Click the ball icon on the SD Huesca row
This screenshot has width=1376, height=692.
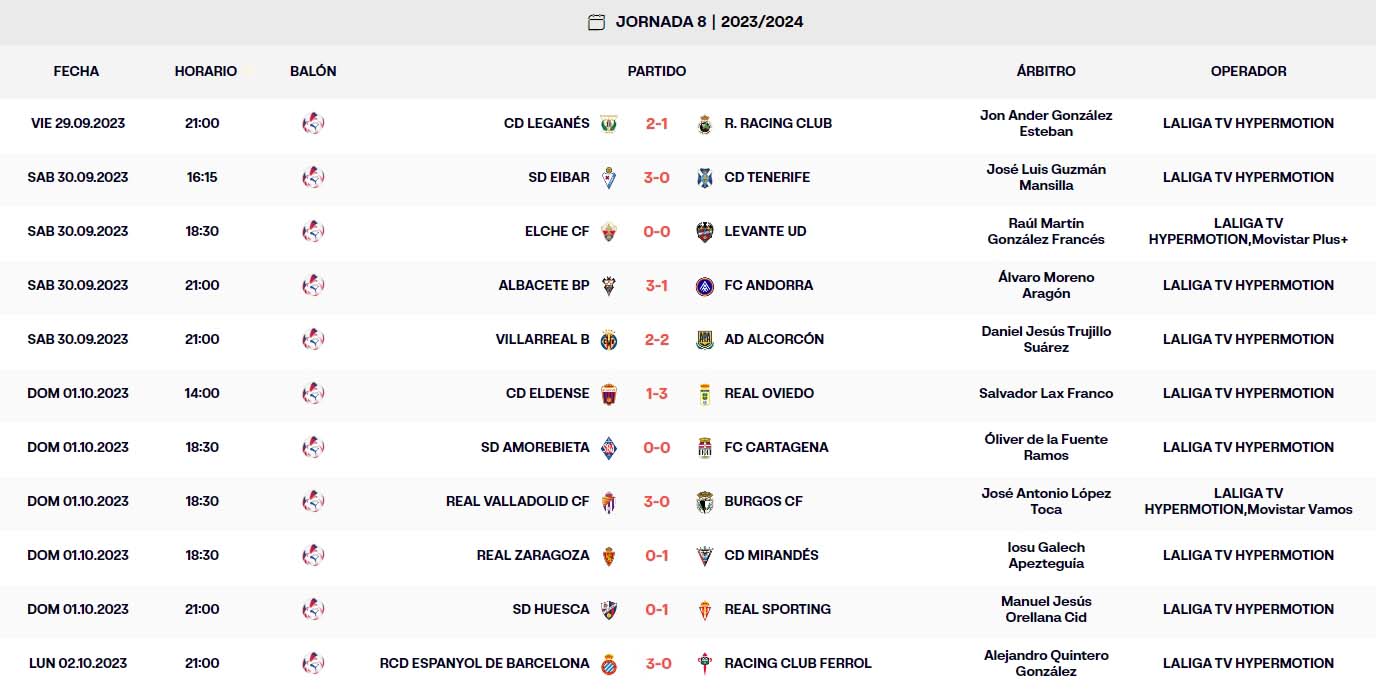pyautogui.click(x=313, y=609)
